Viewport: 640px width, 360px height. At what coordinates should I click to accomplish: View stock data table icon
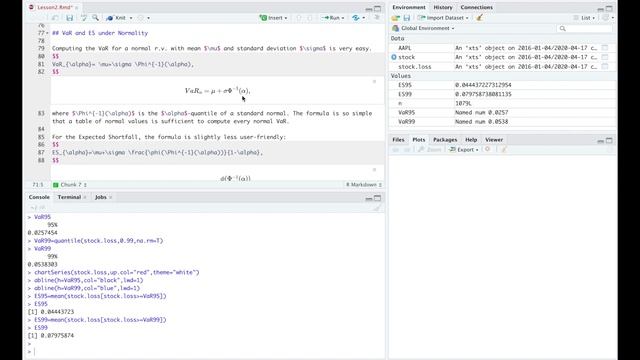pos(605,57)
